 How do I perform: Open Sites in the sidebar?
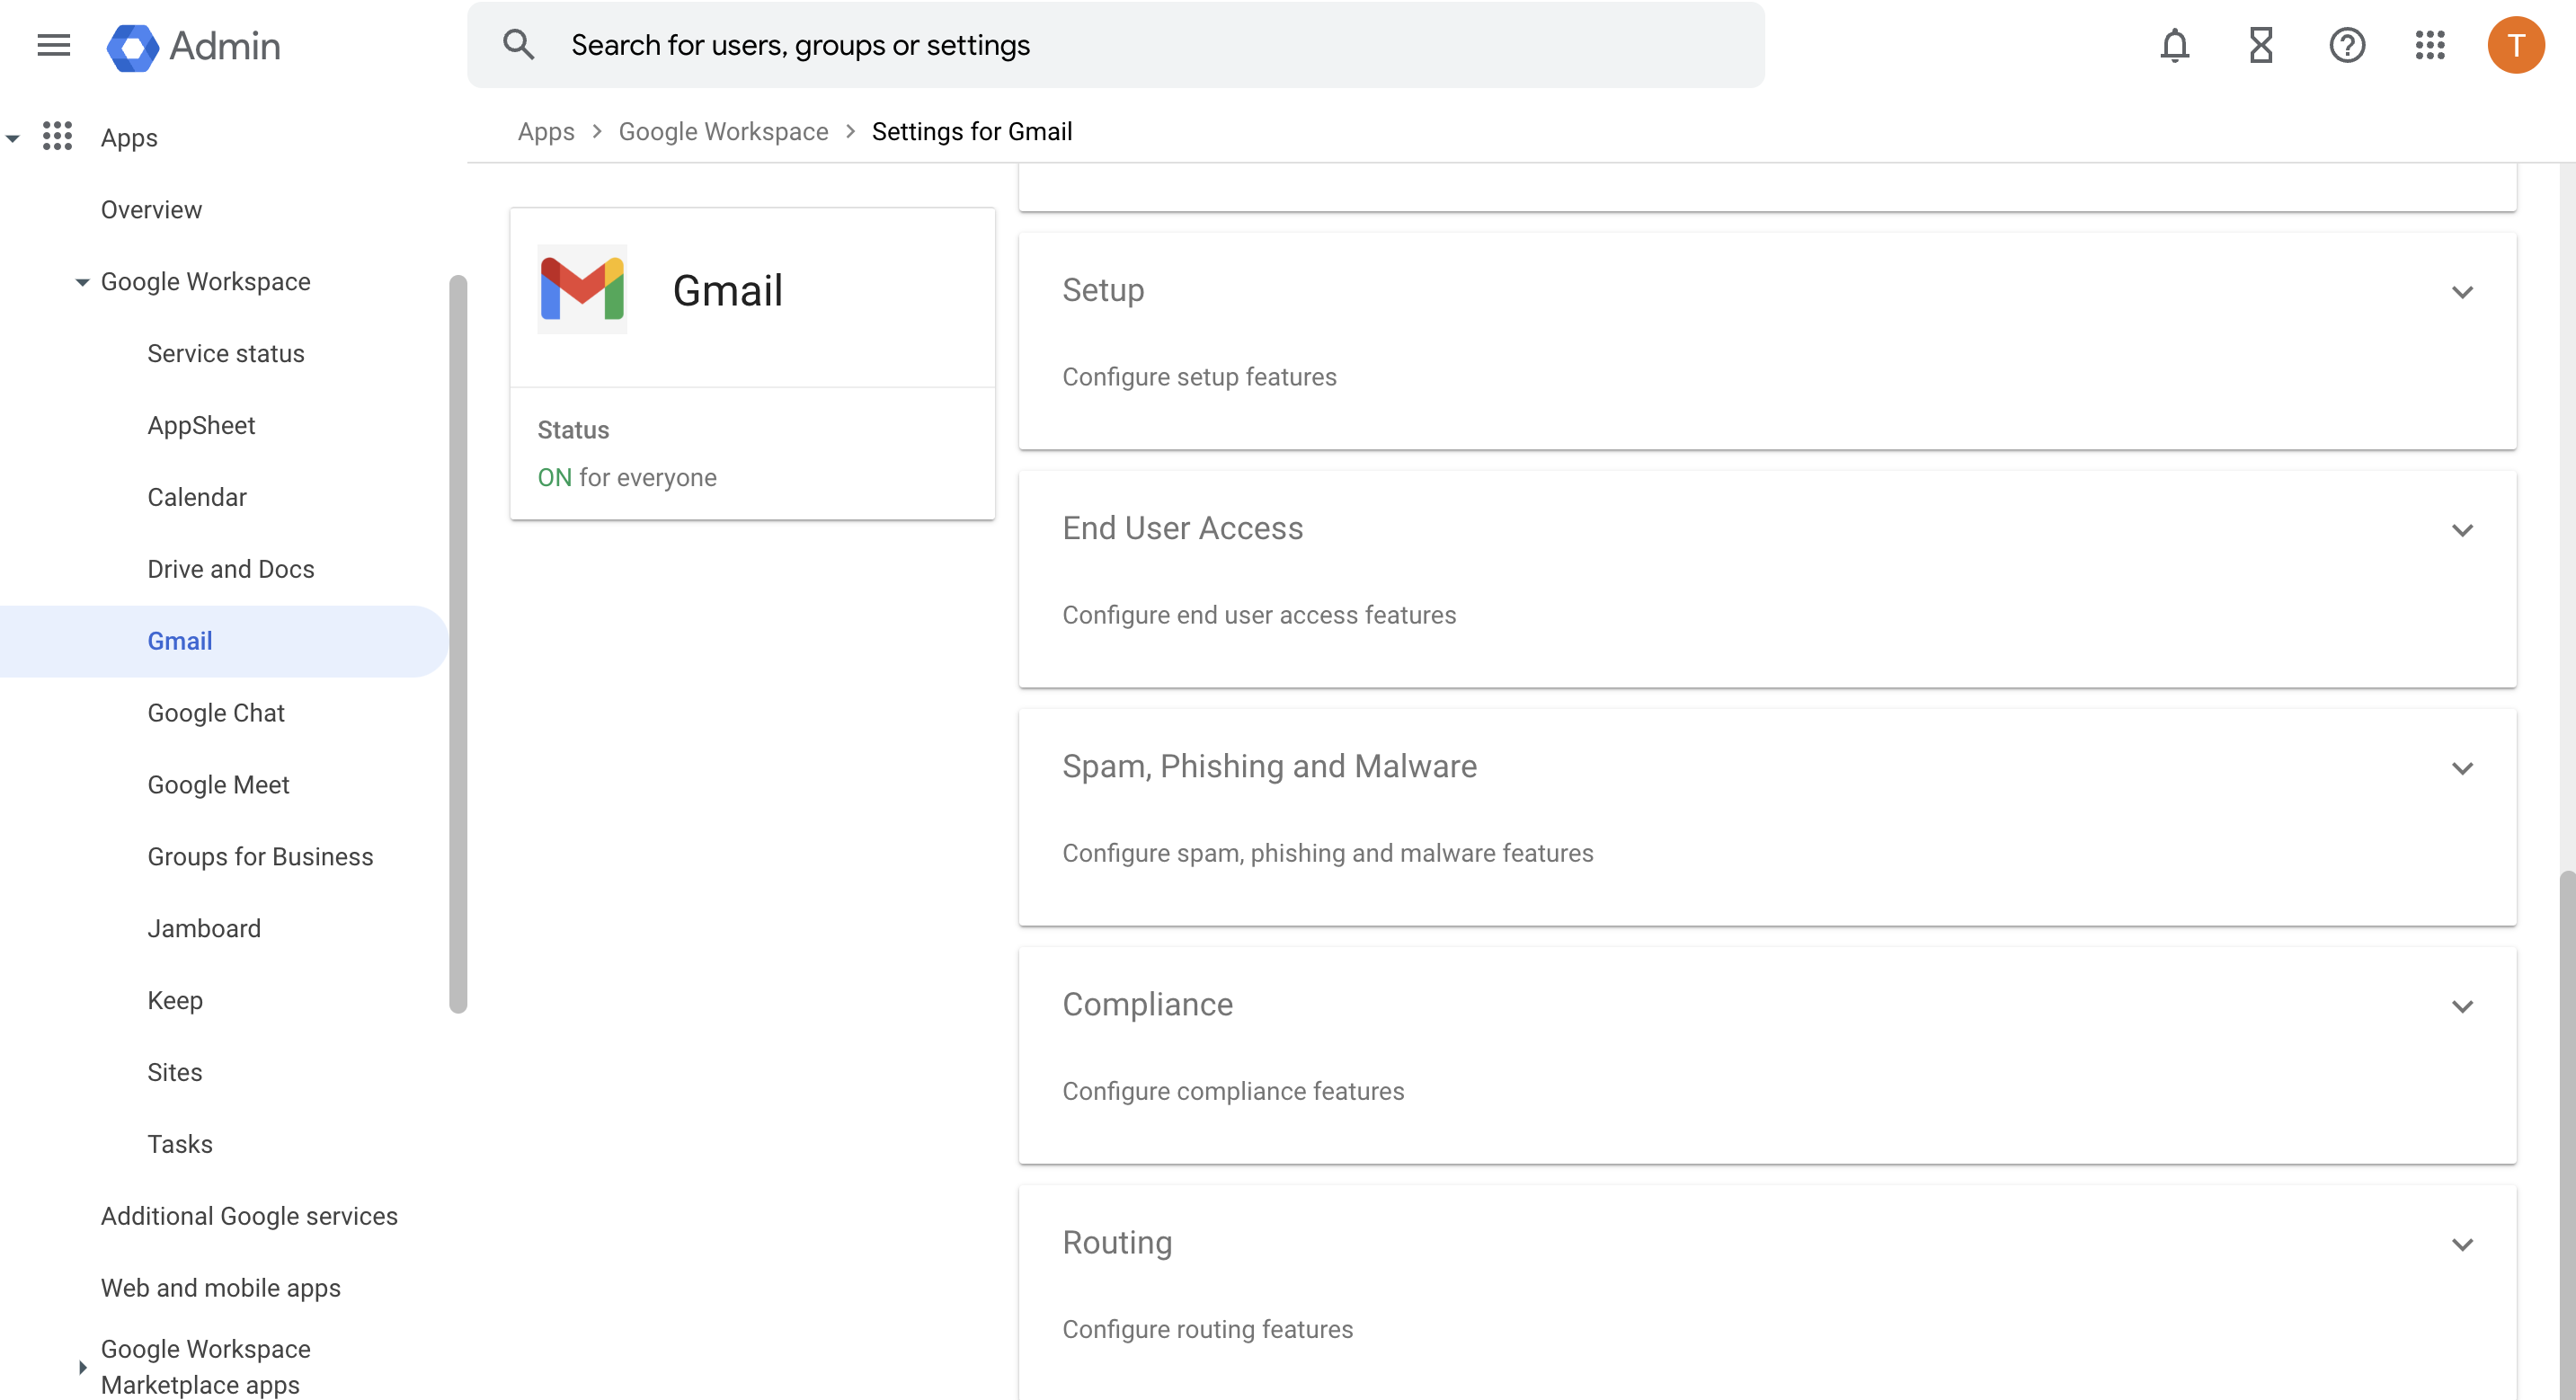[175, 1072]
